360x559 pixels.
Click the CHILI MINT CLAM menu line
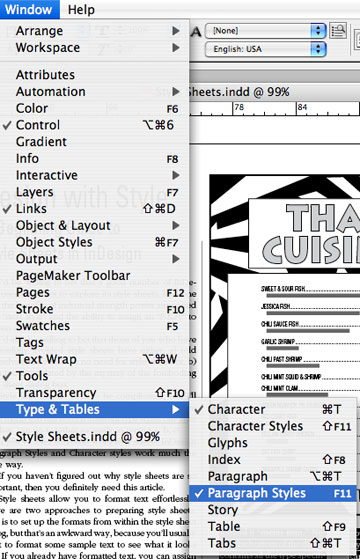310,388
